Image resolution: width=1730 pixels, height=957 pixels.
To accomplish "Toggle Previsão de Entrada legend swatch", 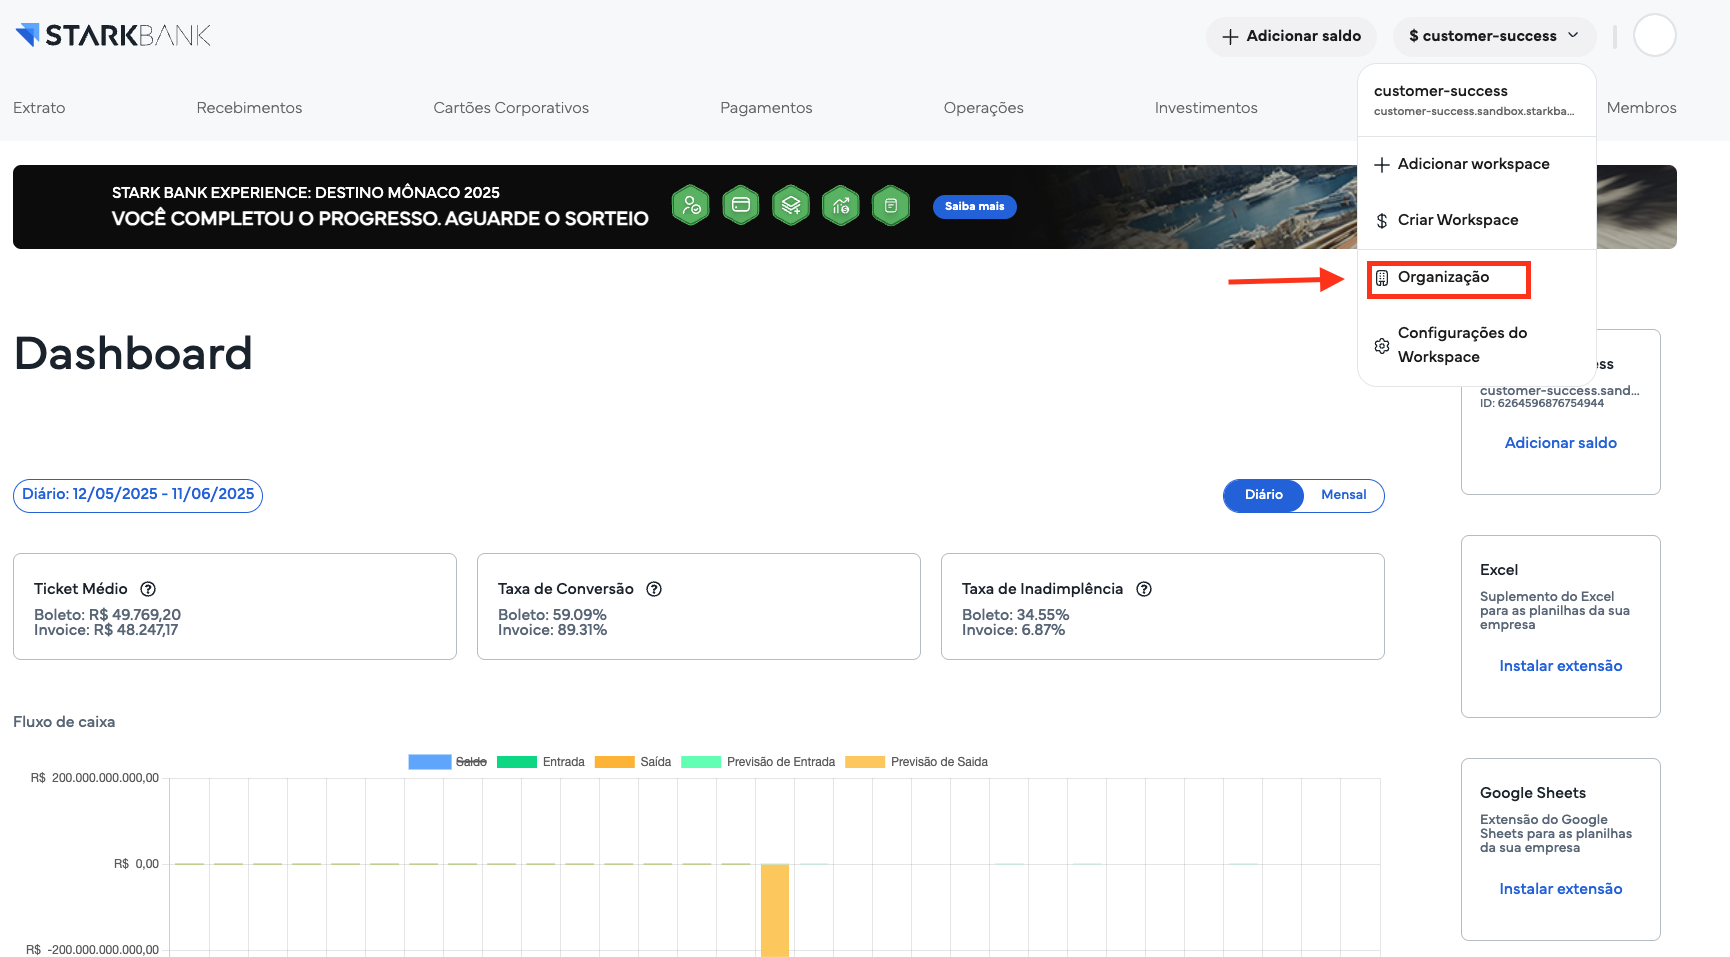I will (x=701, y=762).
